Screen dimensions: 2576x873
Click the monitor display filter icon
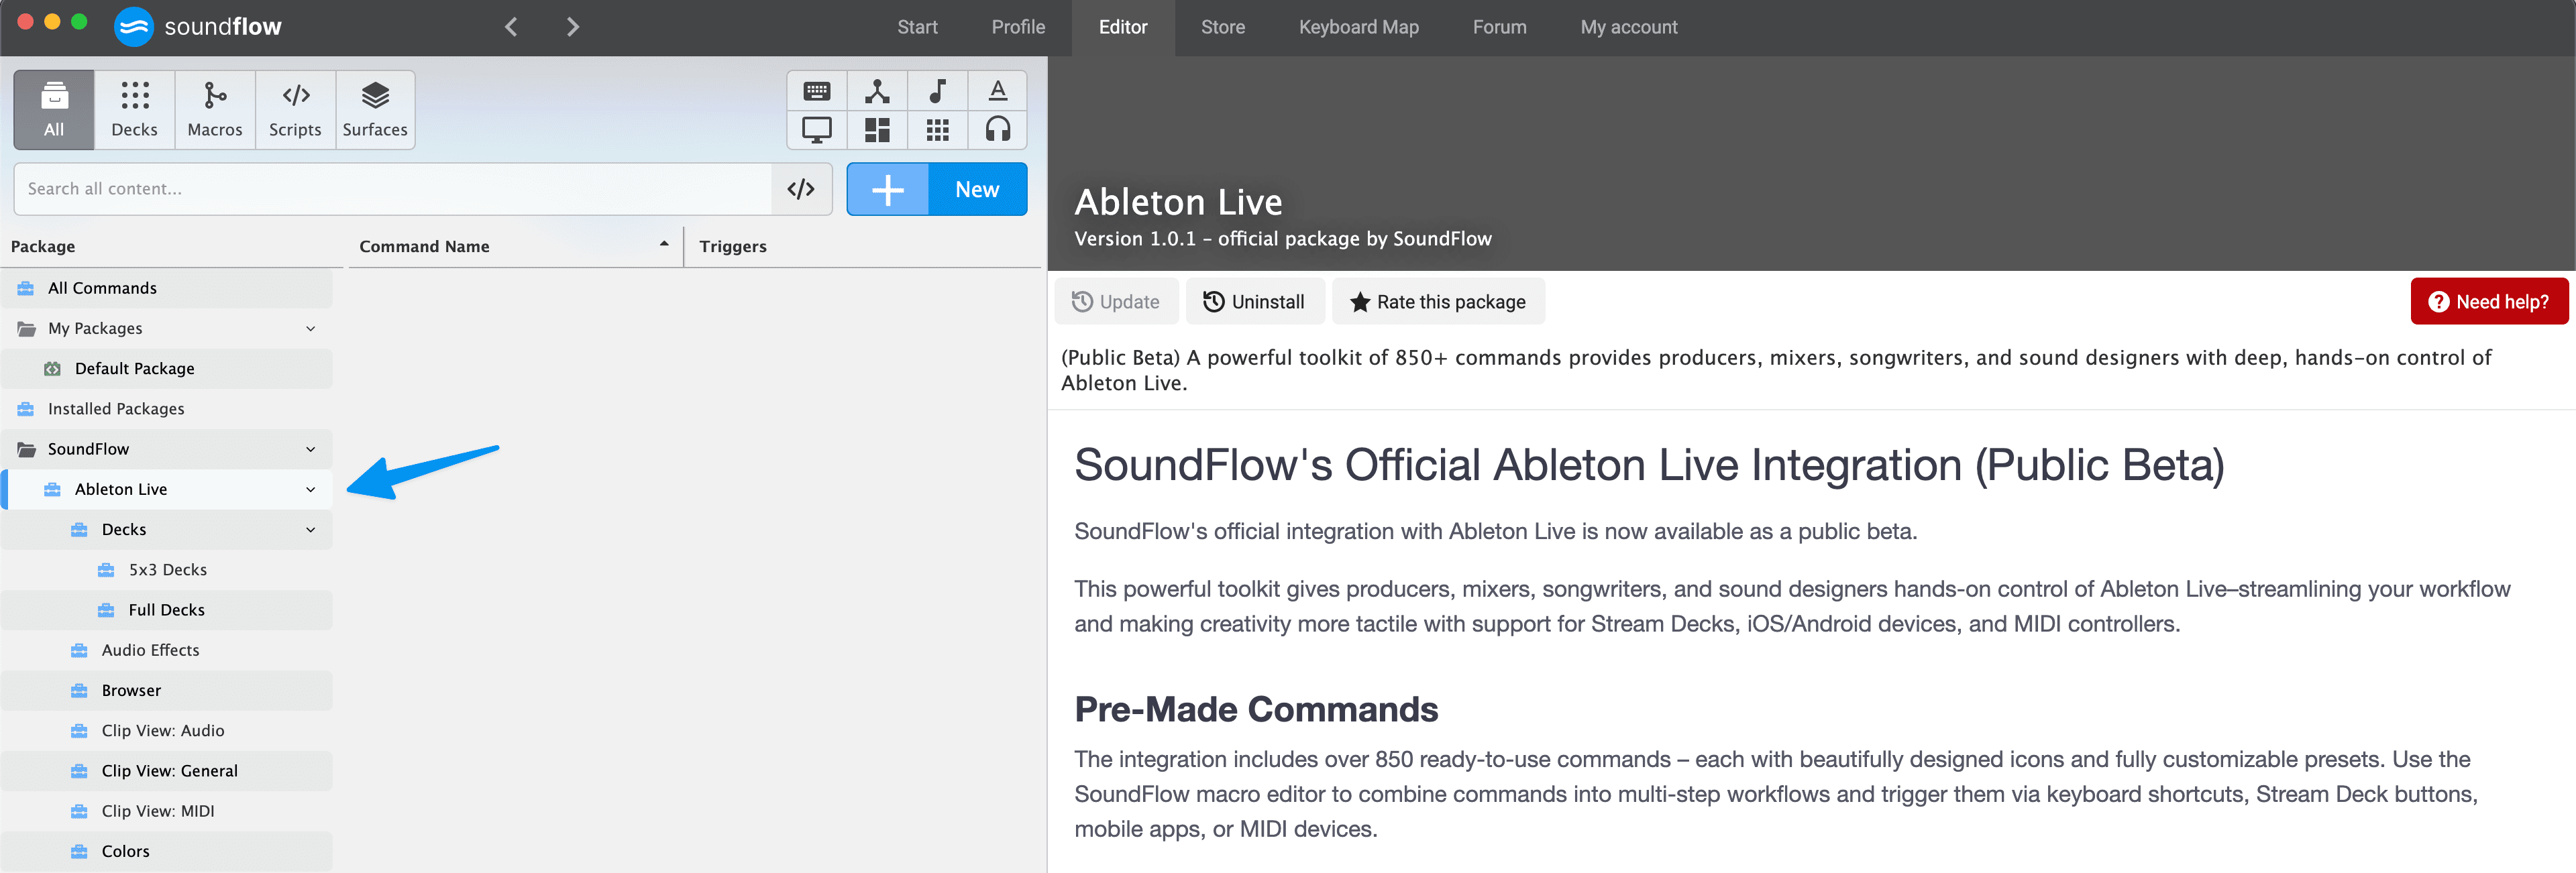pos(817,130)
